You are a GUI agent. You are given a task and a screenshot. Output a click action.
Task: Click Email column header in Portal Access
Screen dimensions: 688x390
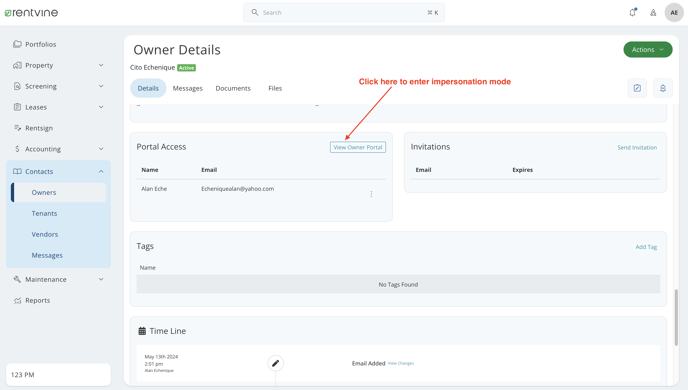click(209, 170)
